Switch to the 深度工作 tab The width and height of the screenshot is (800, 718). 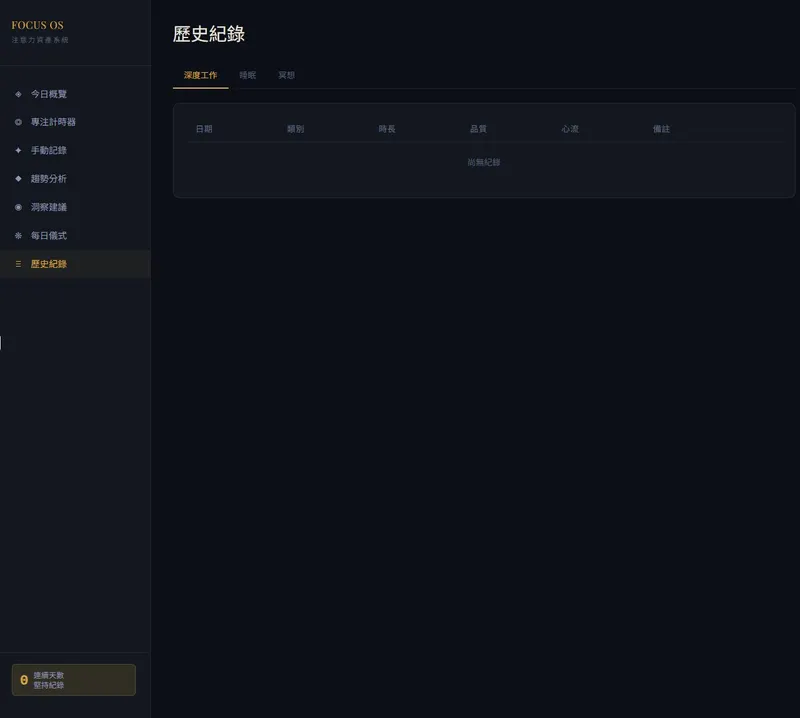201,76
